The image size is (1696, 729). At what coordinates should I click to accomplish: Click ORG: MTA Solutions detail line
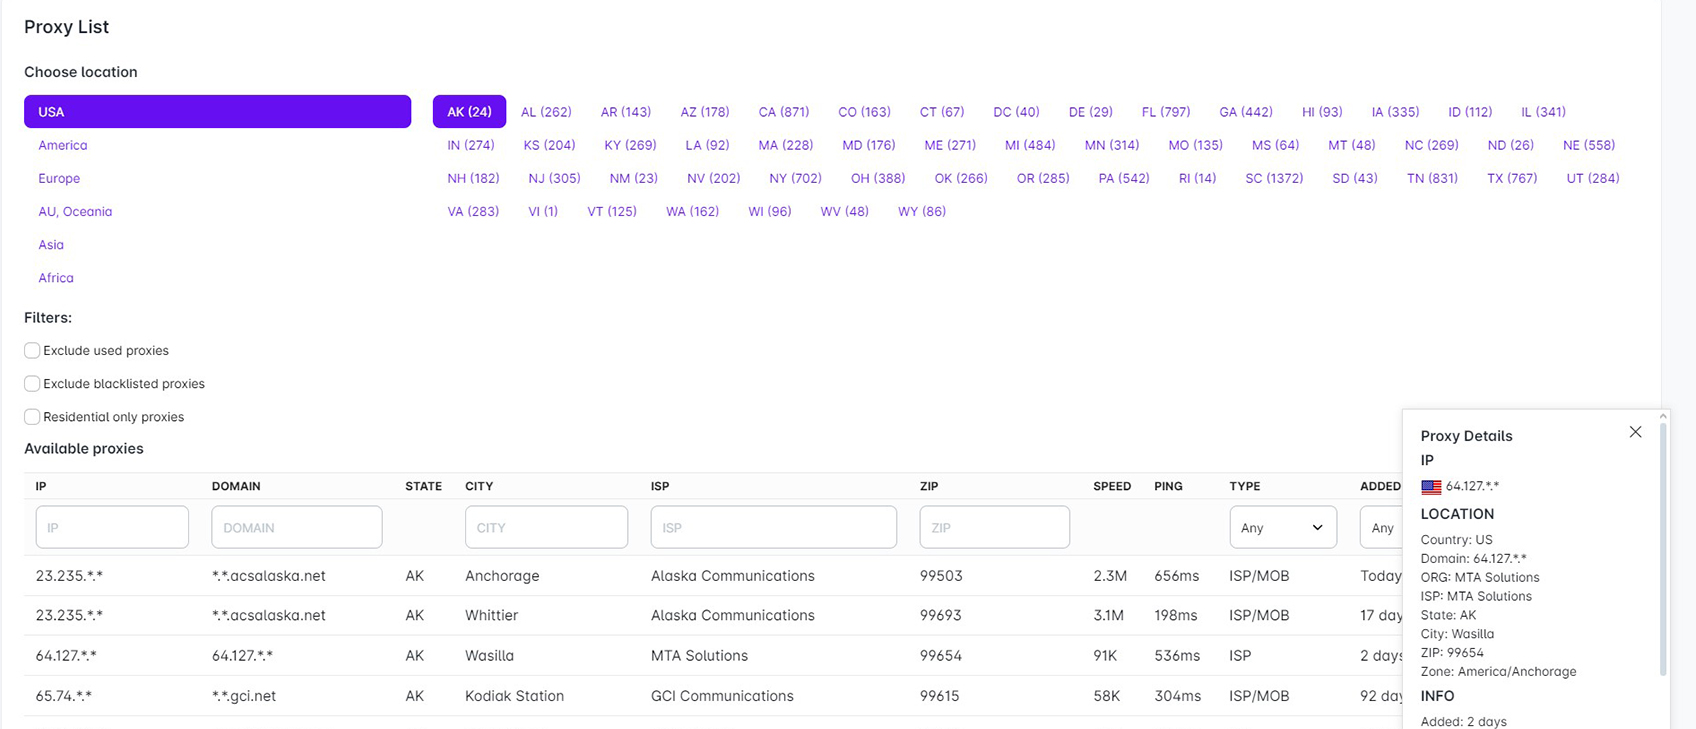point(1480,577)
